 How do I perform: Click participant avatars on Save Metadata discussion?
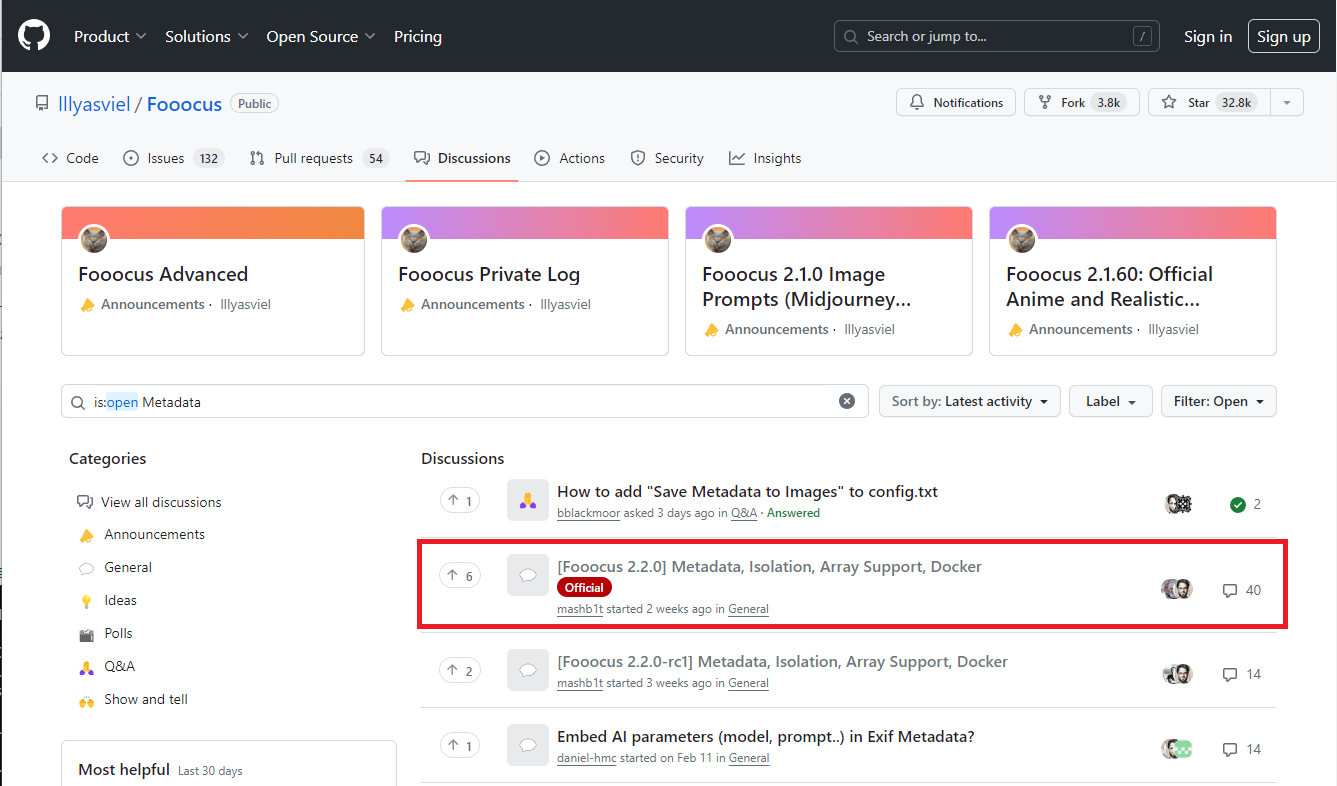tap(1180, 504)
